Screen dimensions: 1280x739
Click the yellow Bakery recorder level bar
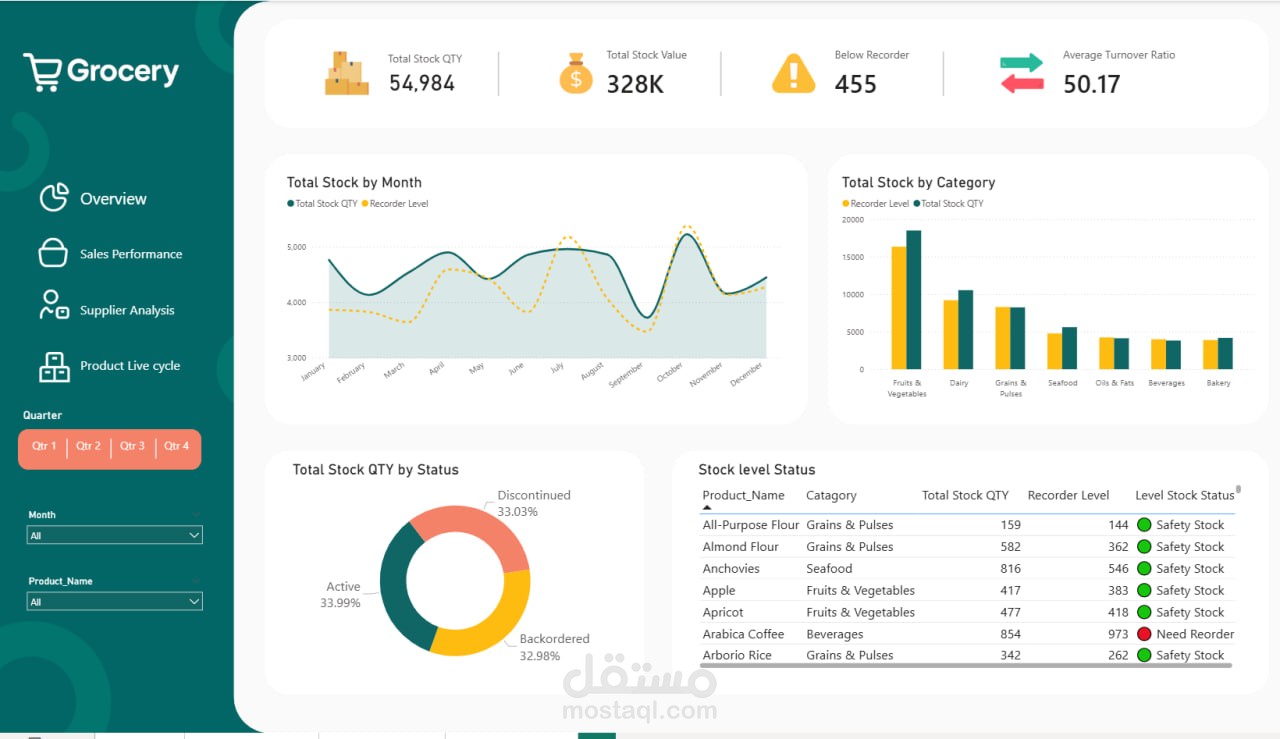[1210, 355]
